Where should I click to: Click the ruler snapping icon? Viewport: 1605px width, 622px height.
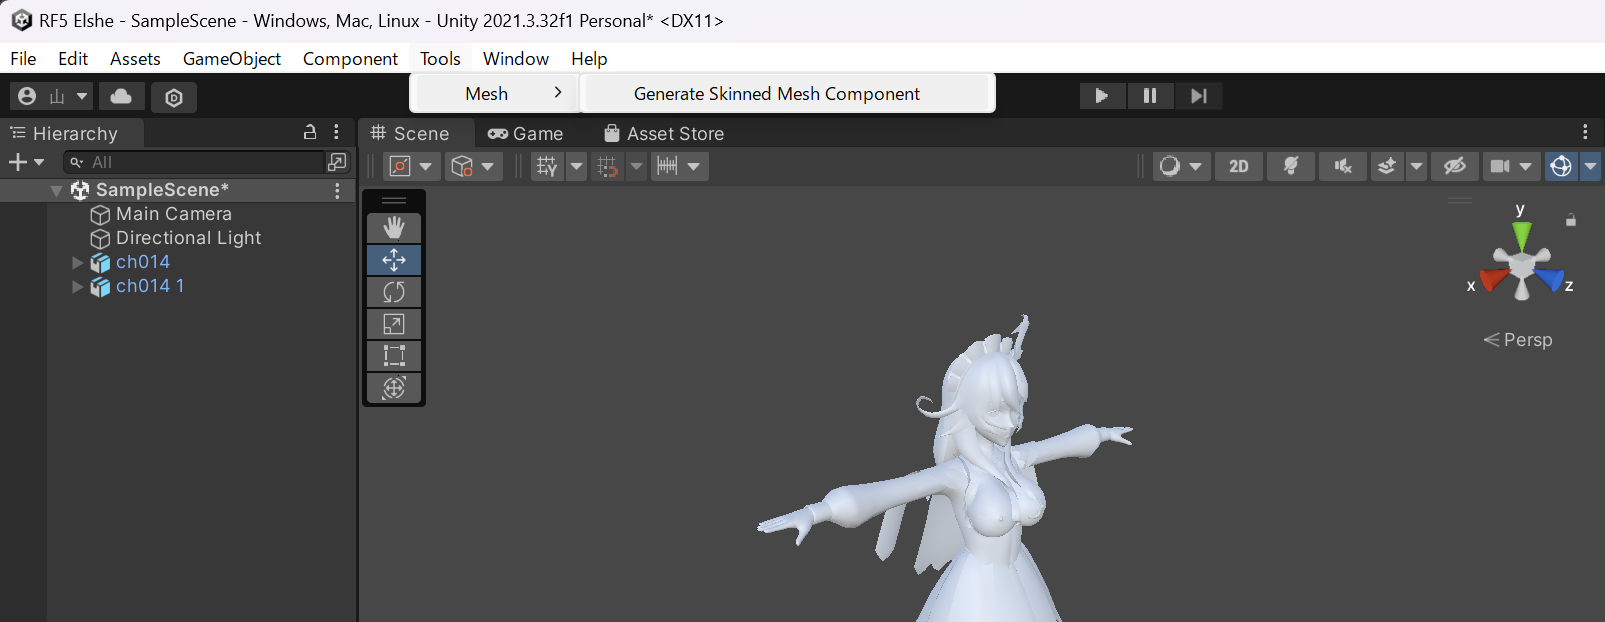667,166
